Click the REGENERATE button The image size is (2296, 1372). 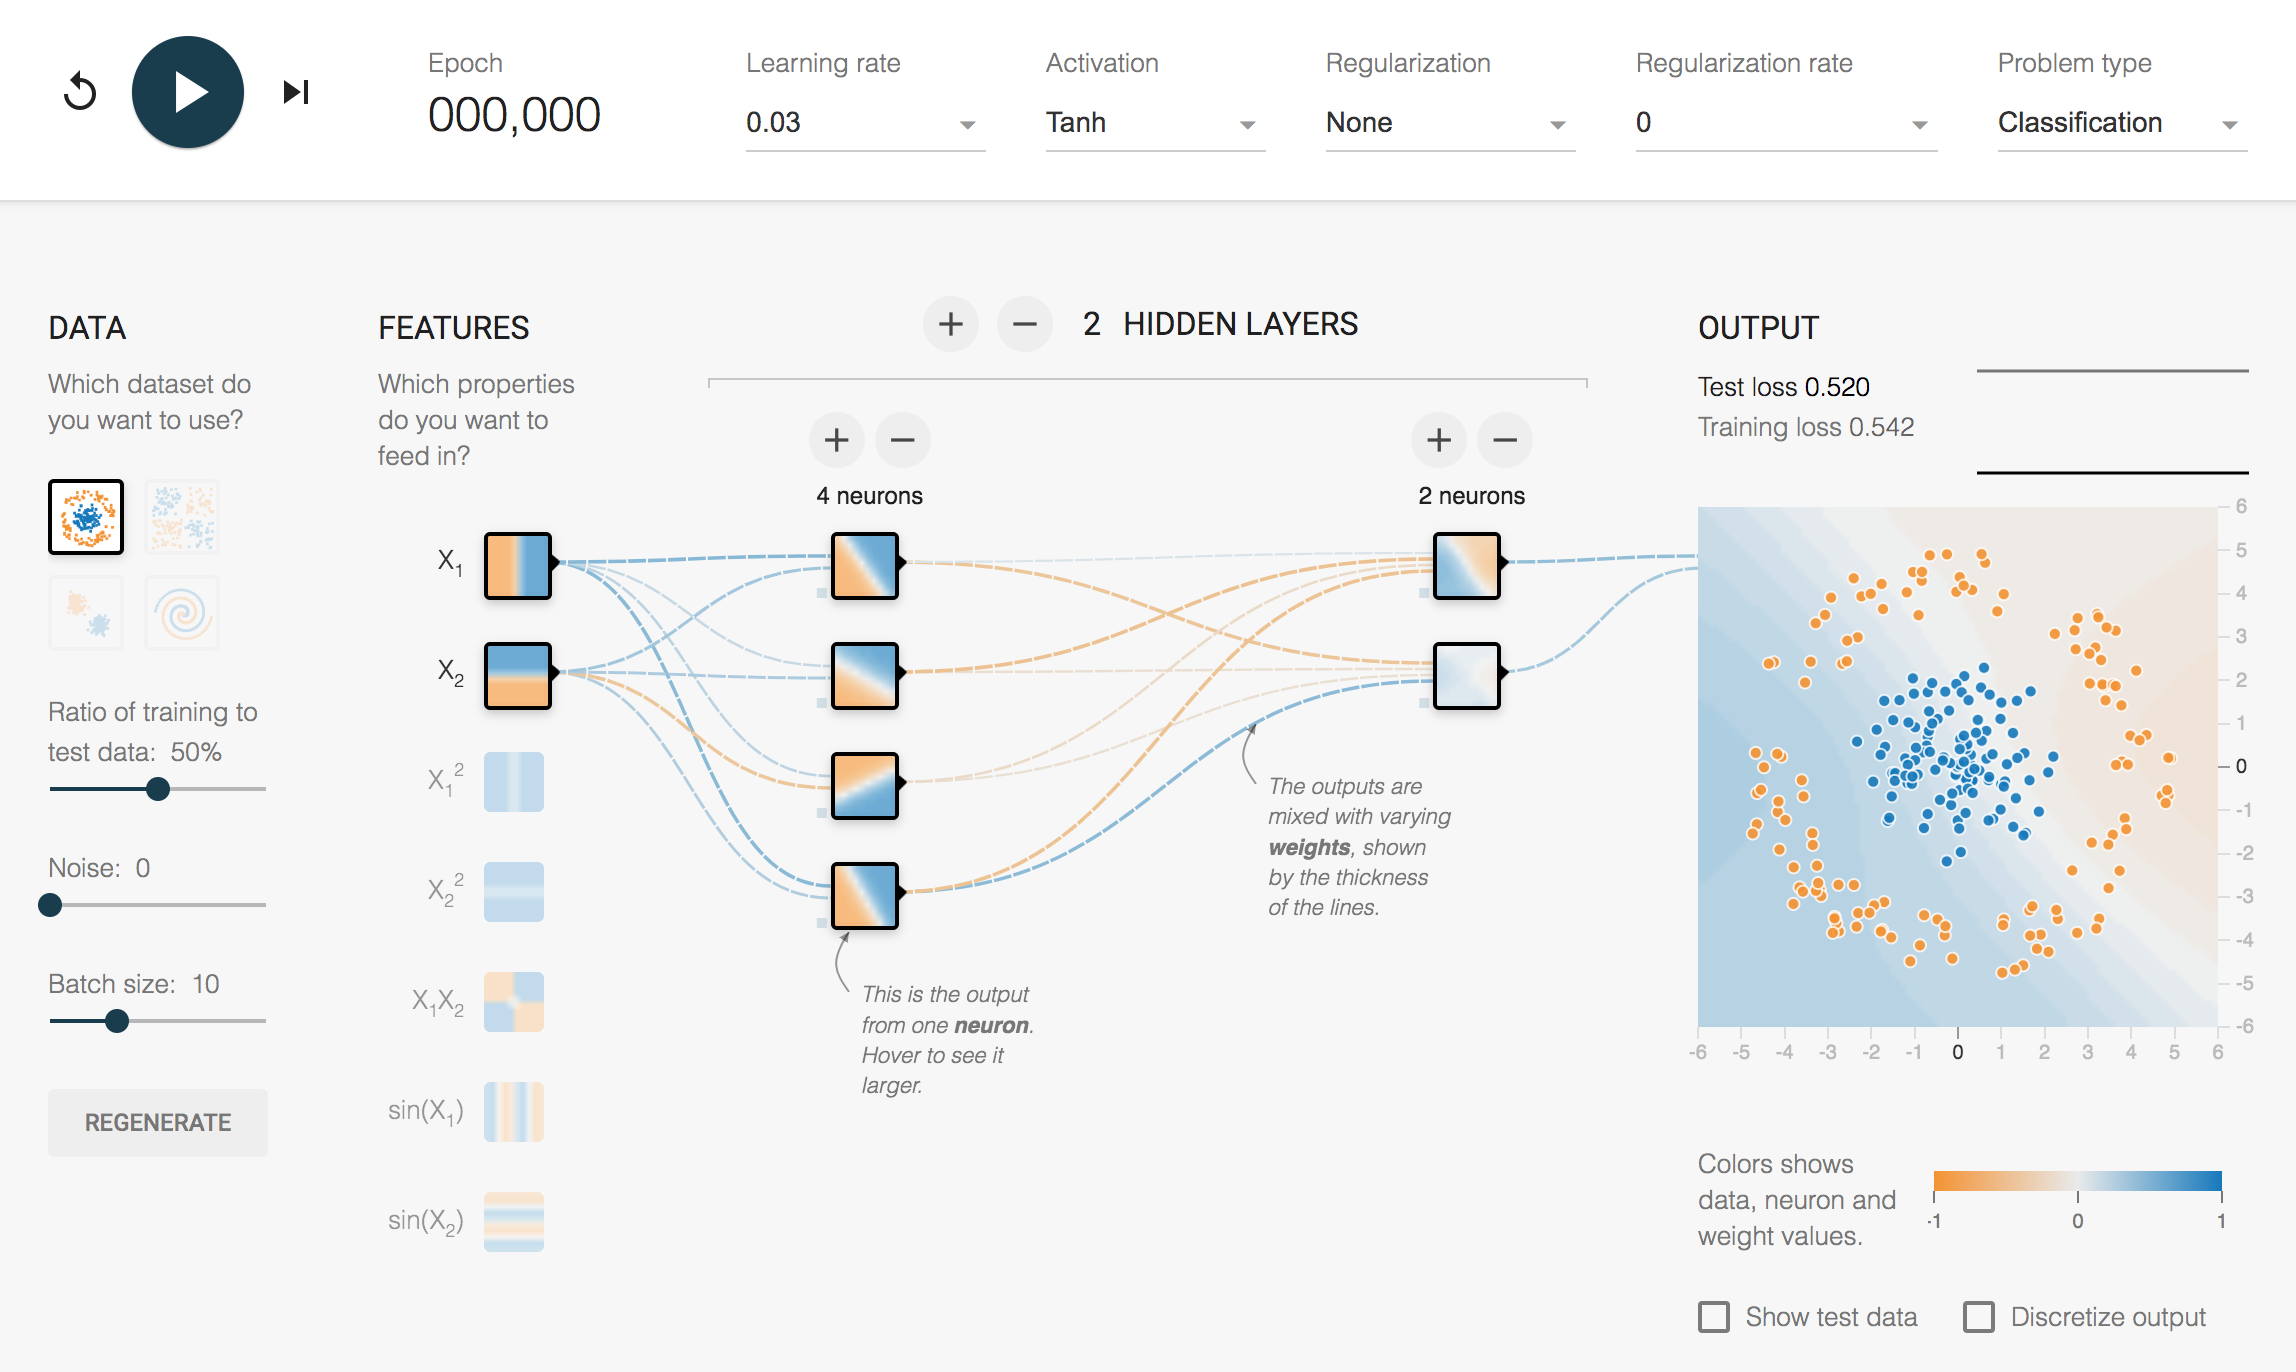[158, 1123]
